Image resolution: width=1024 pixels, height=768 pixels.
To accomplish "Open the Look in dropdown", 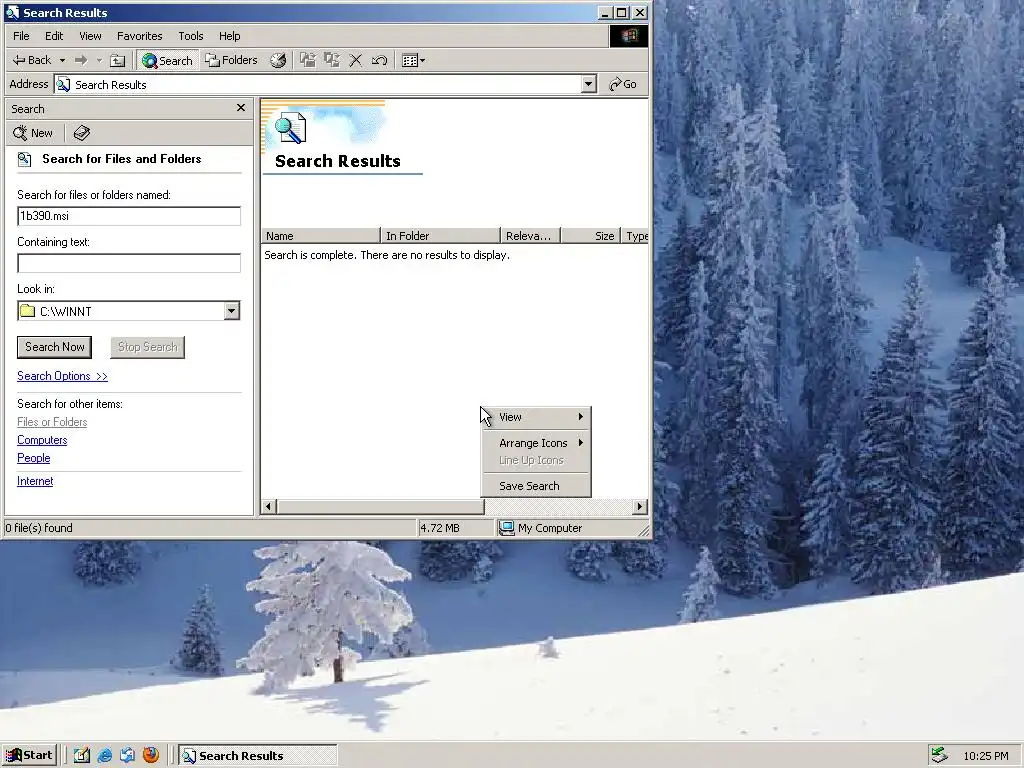I will tap(232, 311).
